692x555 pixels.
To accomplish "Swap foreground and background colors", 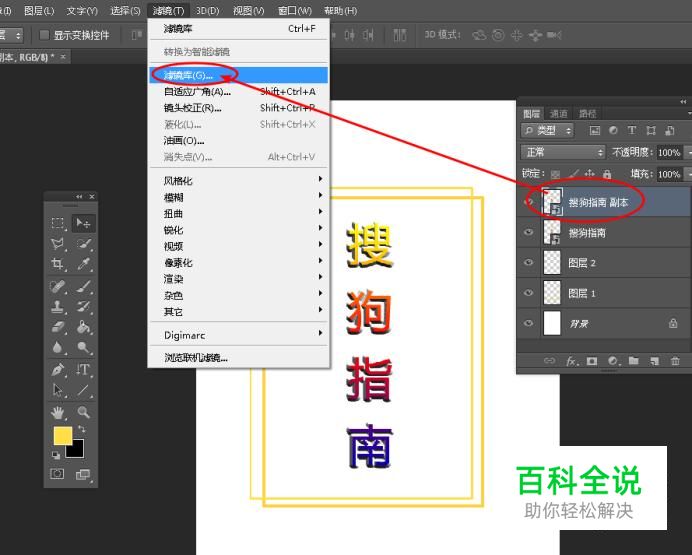I will point(82,428).
